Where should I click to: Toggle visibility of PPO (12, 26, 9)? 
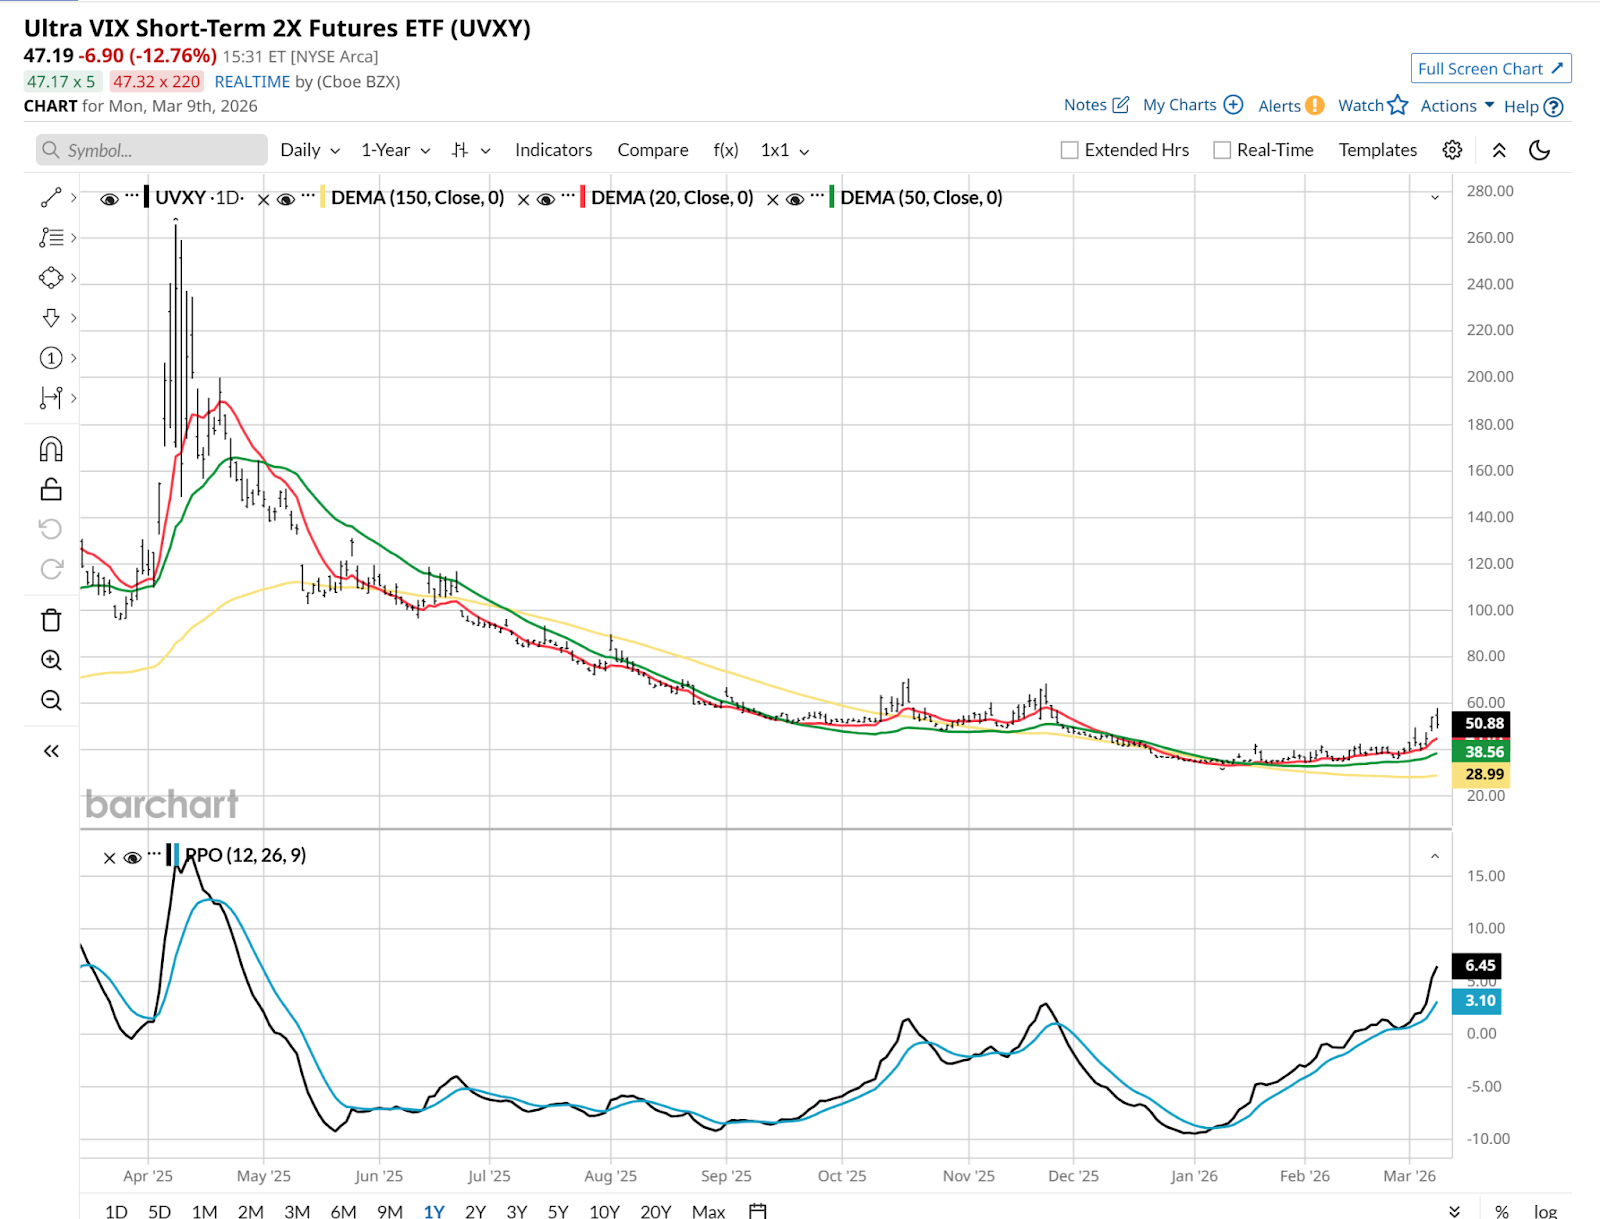(x=132, y=857)
